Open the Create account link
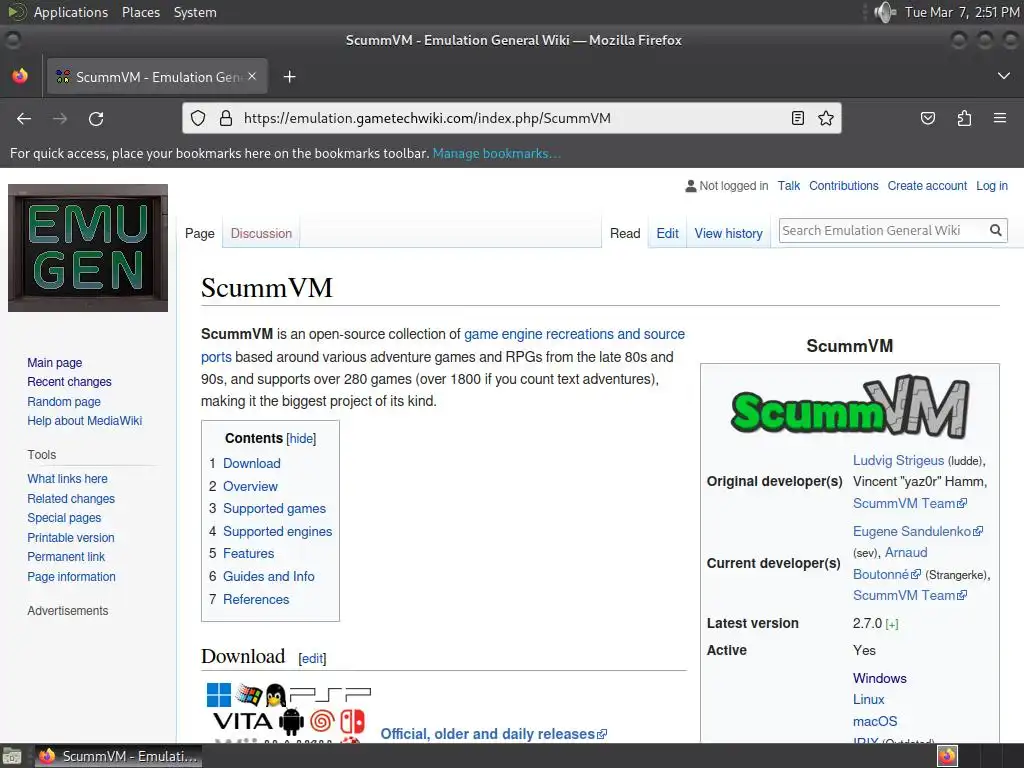Viewport: 1024px width, 768px height. [x=927, y=185]
